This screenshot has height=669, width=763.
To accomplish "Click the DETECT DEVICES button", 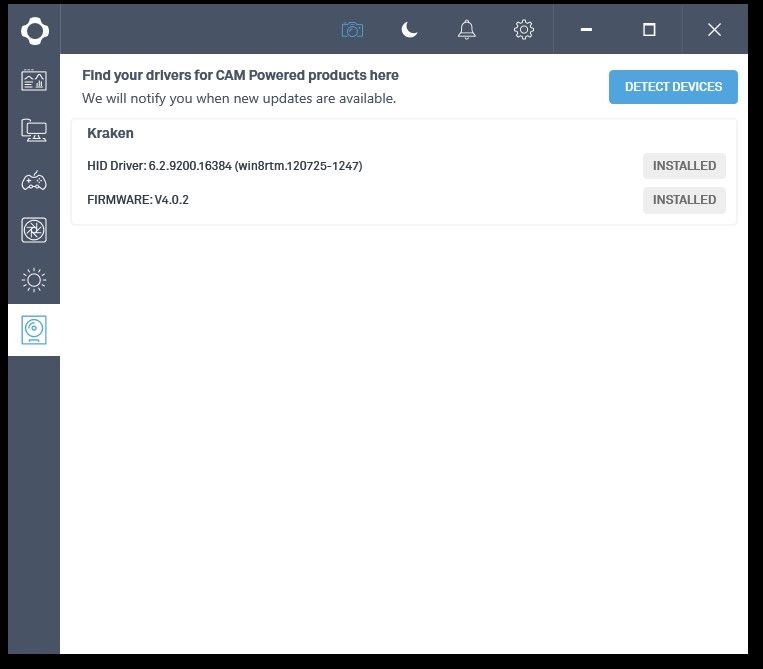I will coord(673,87).
